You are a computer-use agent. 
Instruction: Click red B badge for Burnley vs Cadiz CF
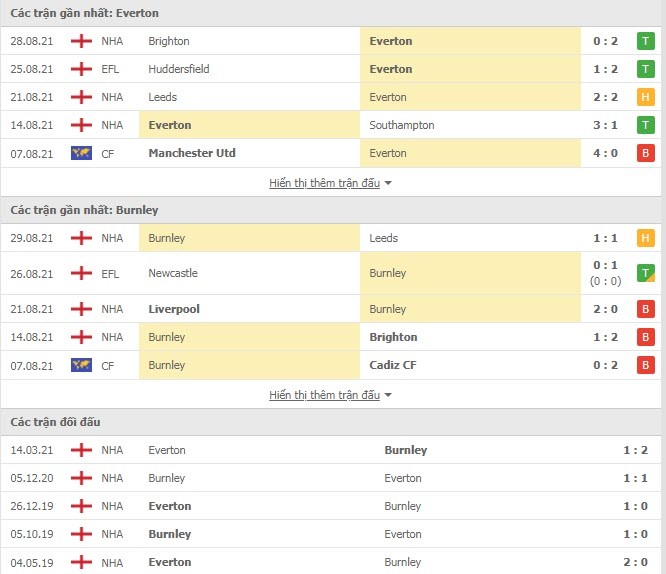tap(646, 365)
